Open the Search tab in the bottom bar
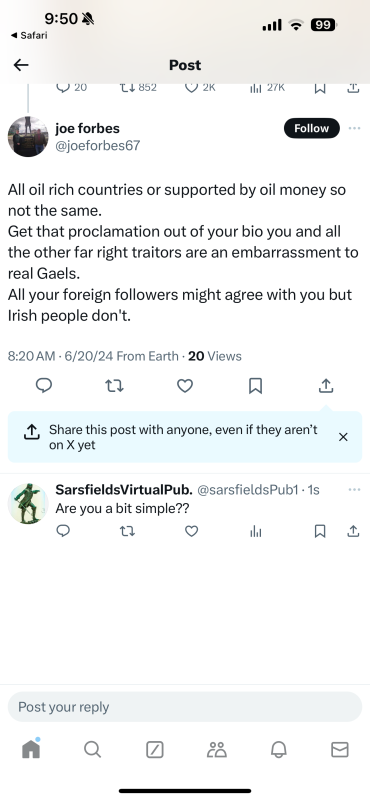The image size is (370, 800). point(92,749)
